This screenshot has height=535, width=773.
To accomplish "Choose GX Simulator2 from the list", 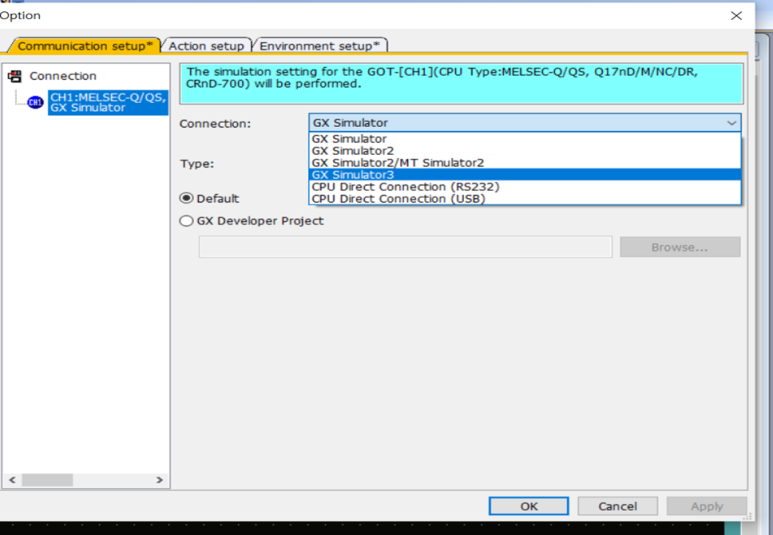I will click(x=525, y=151).
